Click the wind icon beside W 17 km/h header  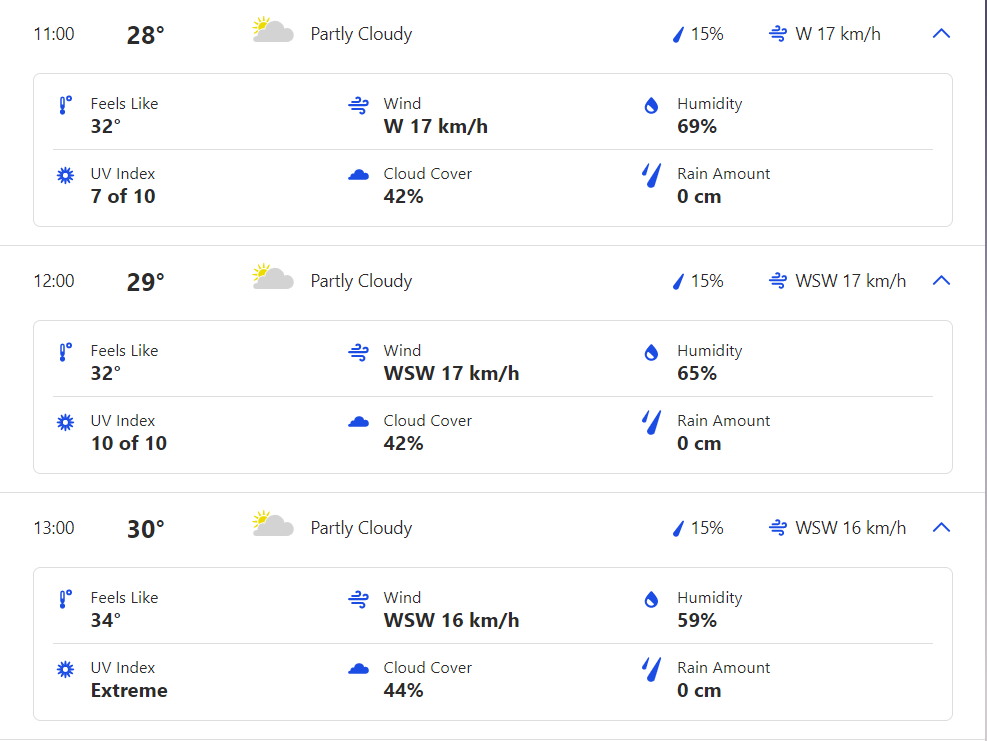pyautogui.click(x=778, y=34)
